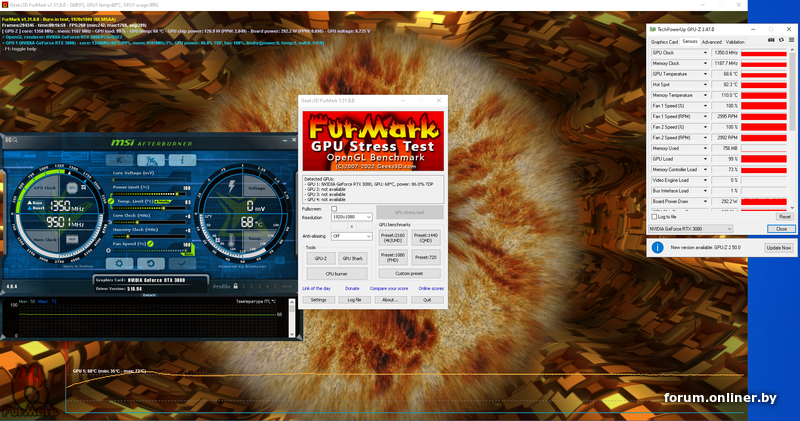Click Afterburner top-left skin icon

tap(11, 140)
